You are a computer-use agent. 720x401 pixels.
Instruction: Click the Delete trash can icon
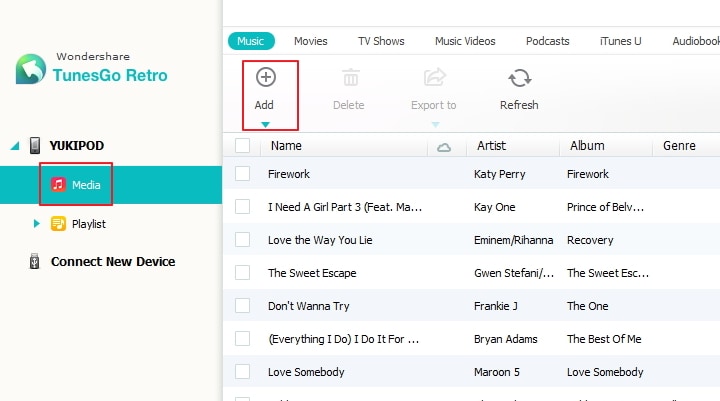coord(350,77)
